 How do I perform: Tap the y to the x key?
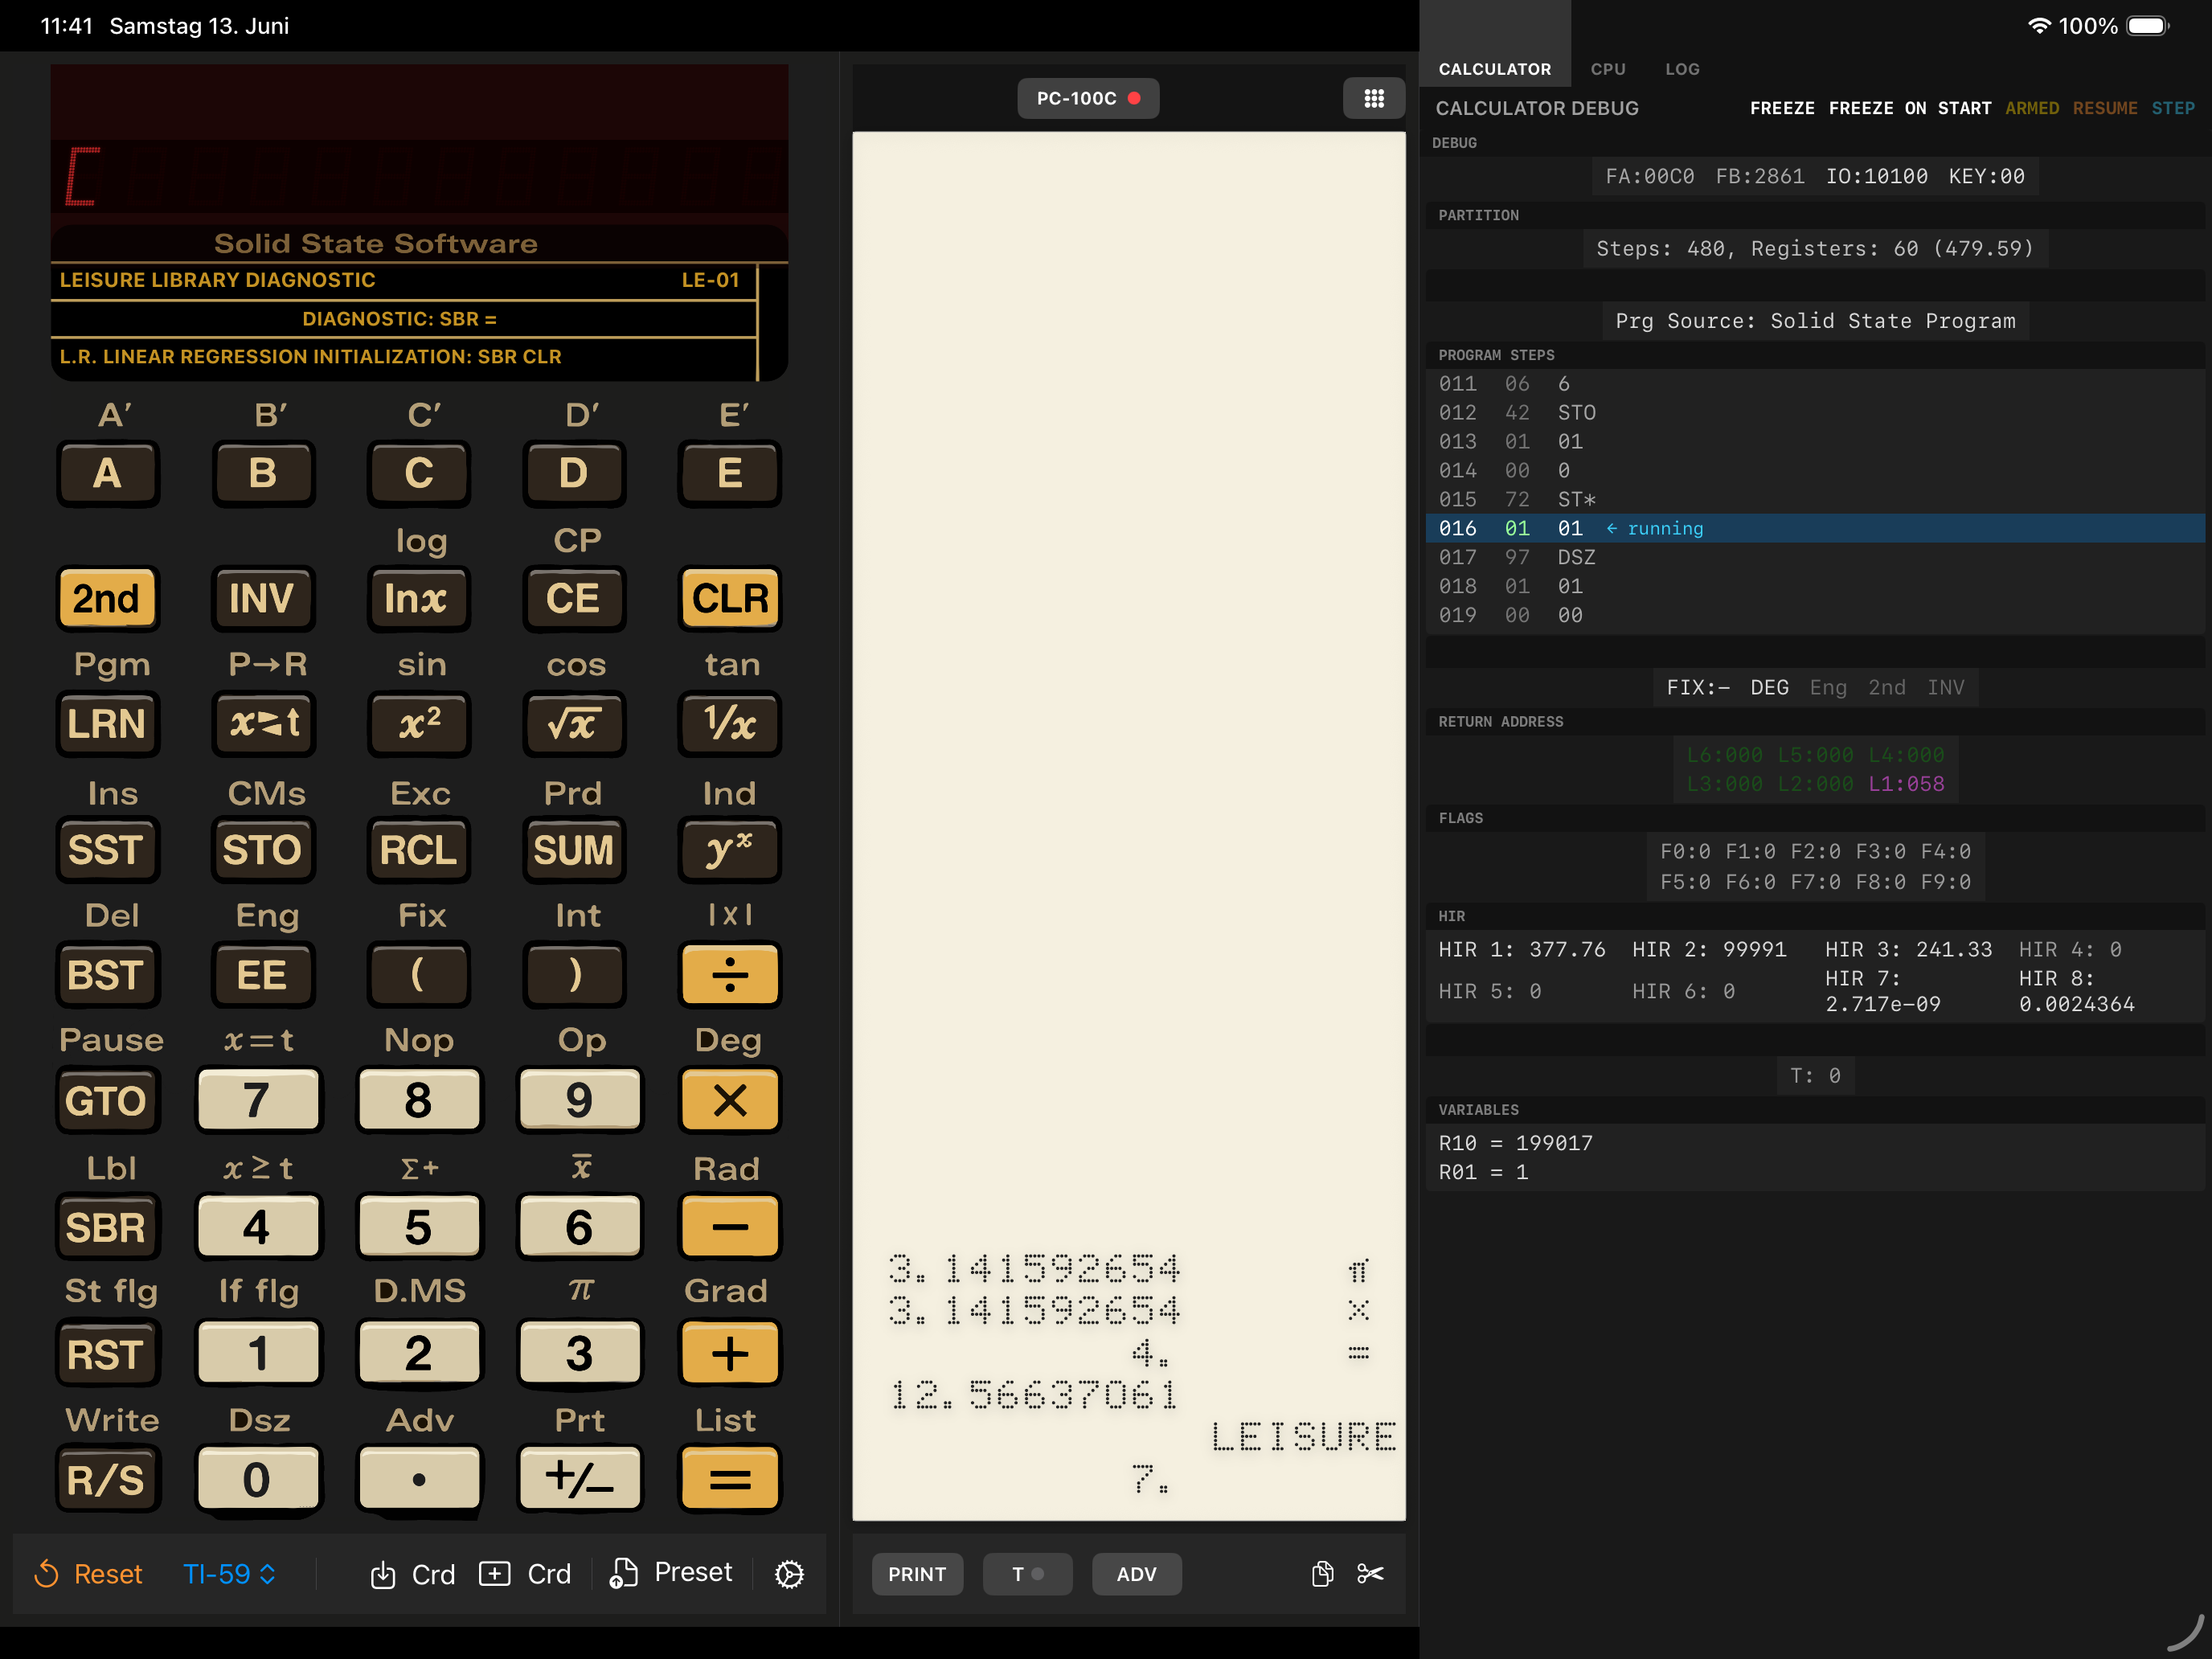pyautogui.click(x=729, y=849)
